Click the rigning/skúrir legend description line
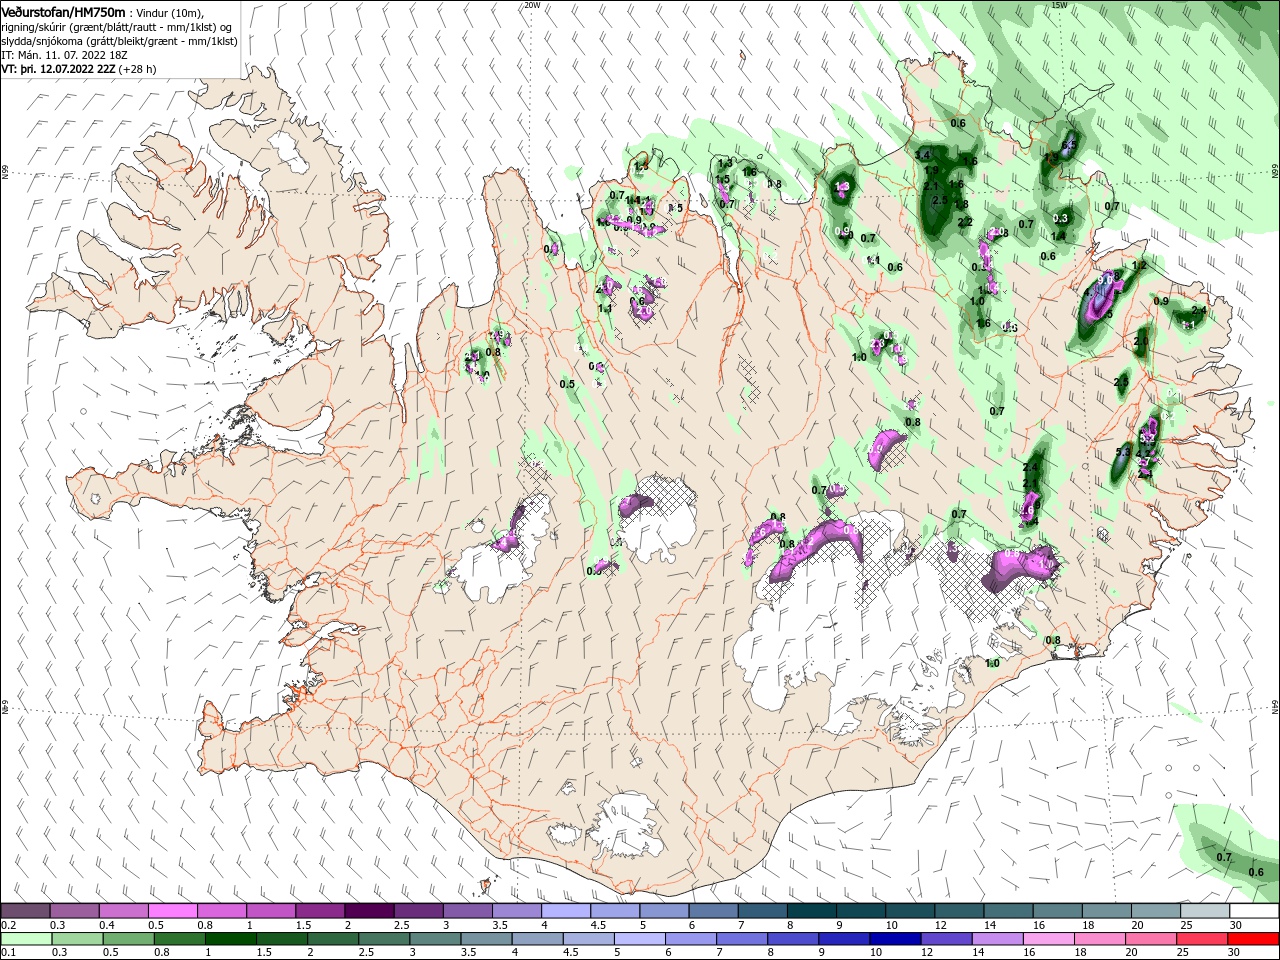The image size is (1280, 960). (x=117, y=27)
